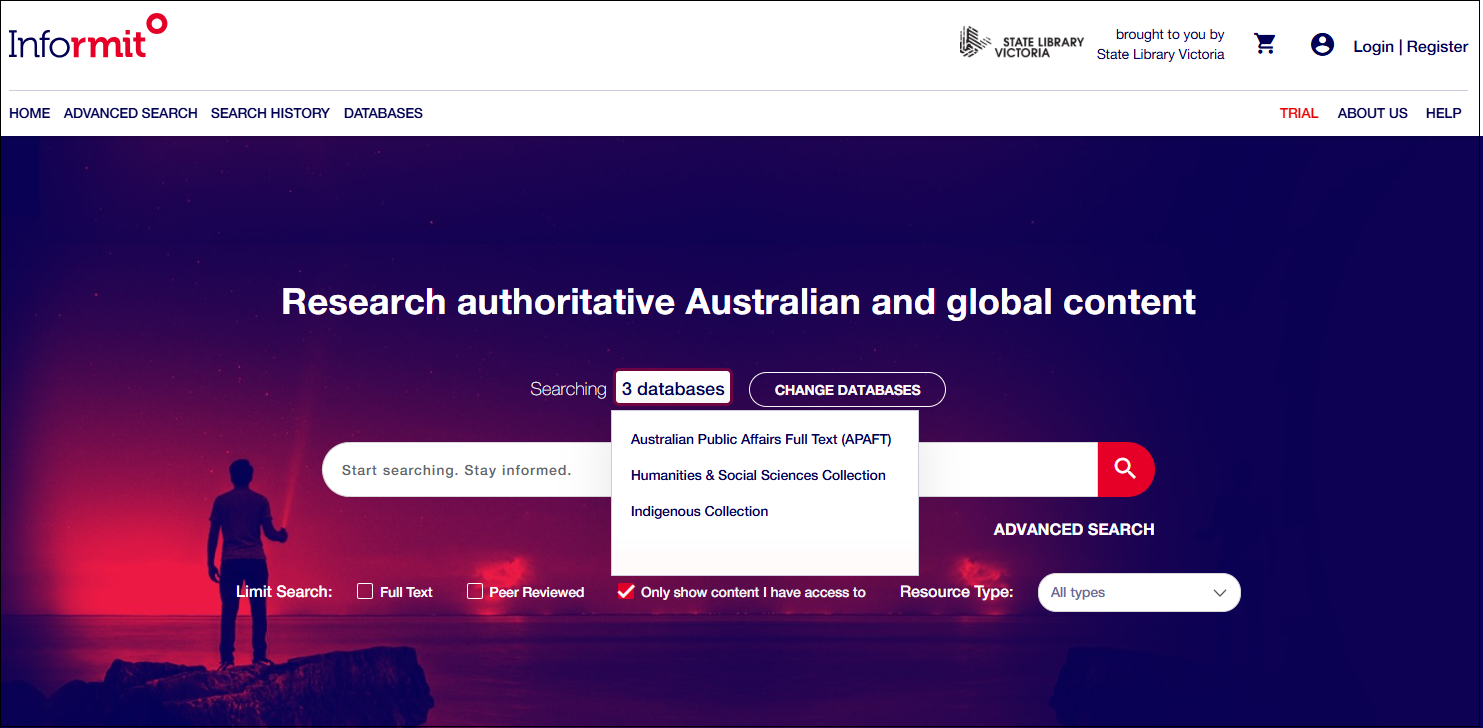Image resolution: width=1483 pixels, height=728 pixels.
Task: Open the red Trial link
Action: 1298,113
